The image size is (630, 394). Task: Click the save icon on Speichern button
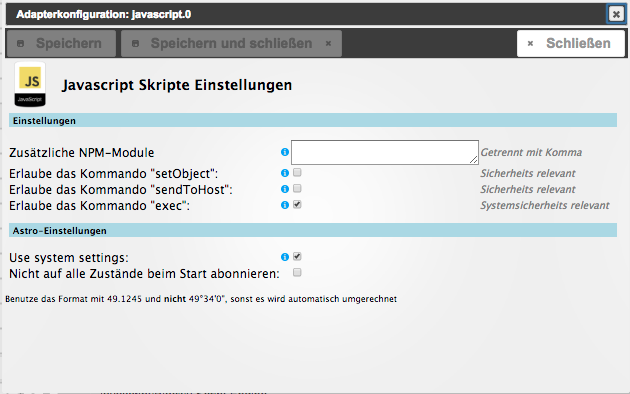(20, 43)
